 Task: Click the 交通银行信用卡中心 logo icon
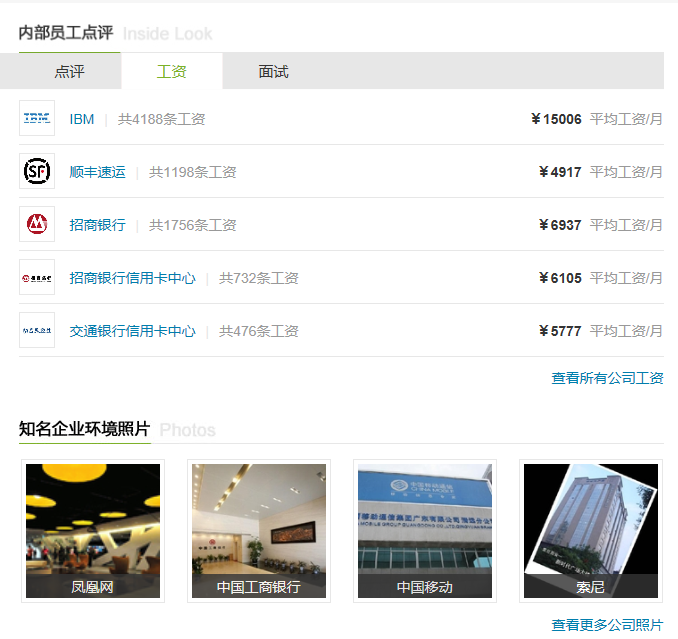tap(37, 330)
